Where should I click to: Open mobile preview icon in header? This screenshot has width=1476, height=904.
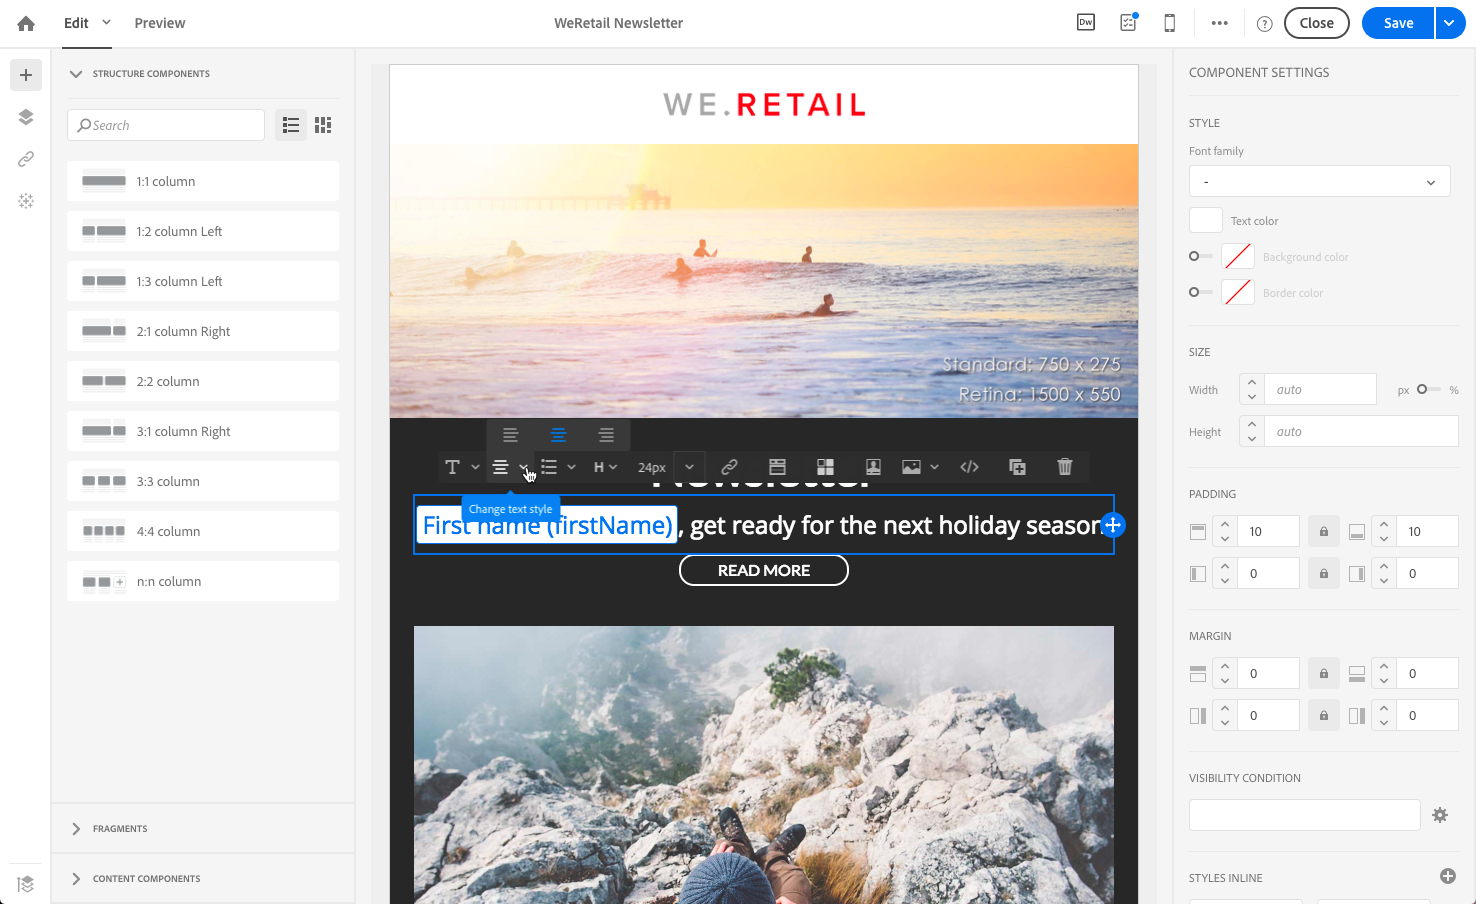point(1169,23)
